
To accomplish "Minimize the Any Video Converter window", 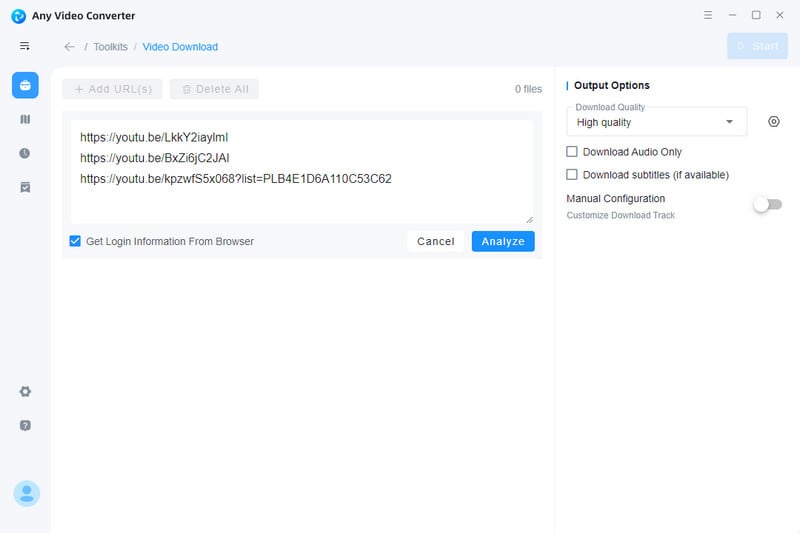I will pyautogui.click(x=732, y=15).
